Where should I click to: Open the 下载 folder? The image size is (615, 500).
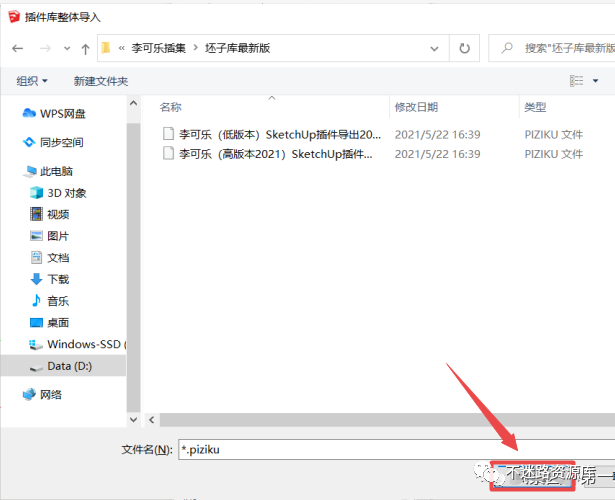49,279
